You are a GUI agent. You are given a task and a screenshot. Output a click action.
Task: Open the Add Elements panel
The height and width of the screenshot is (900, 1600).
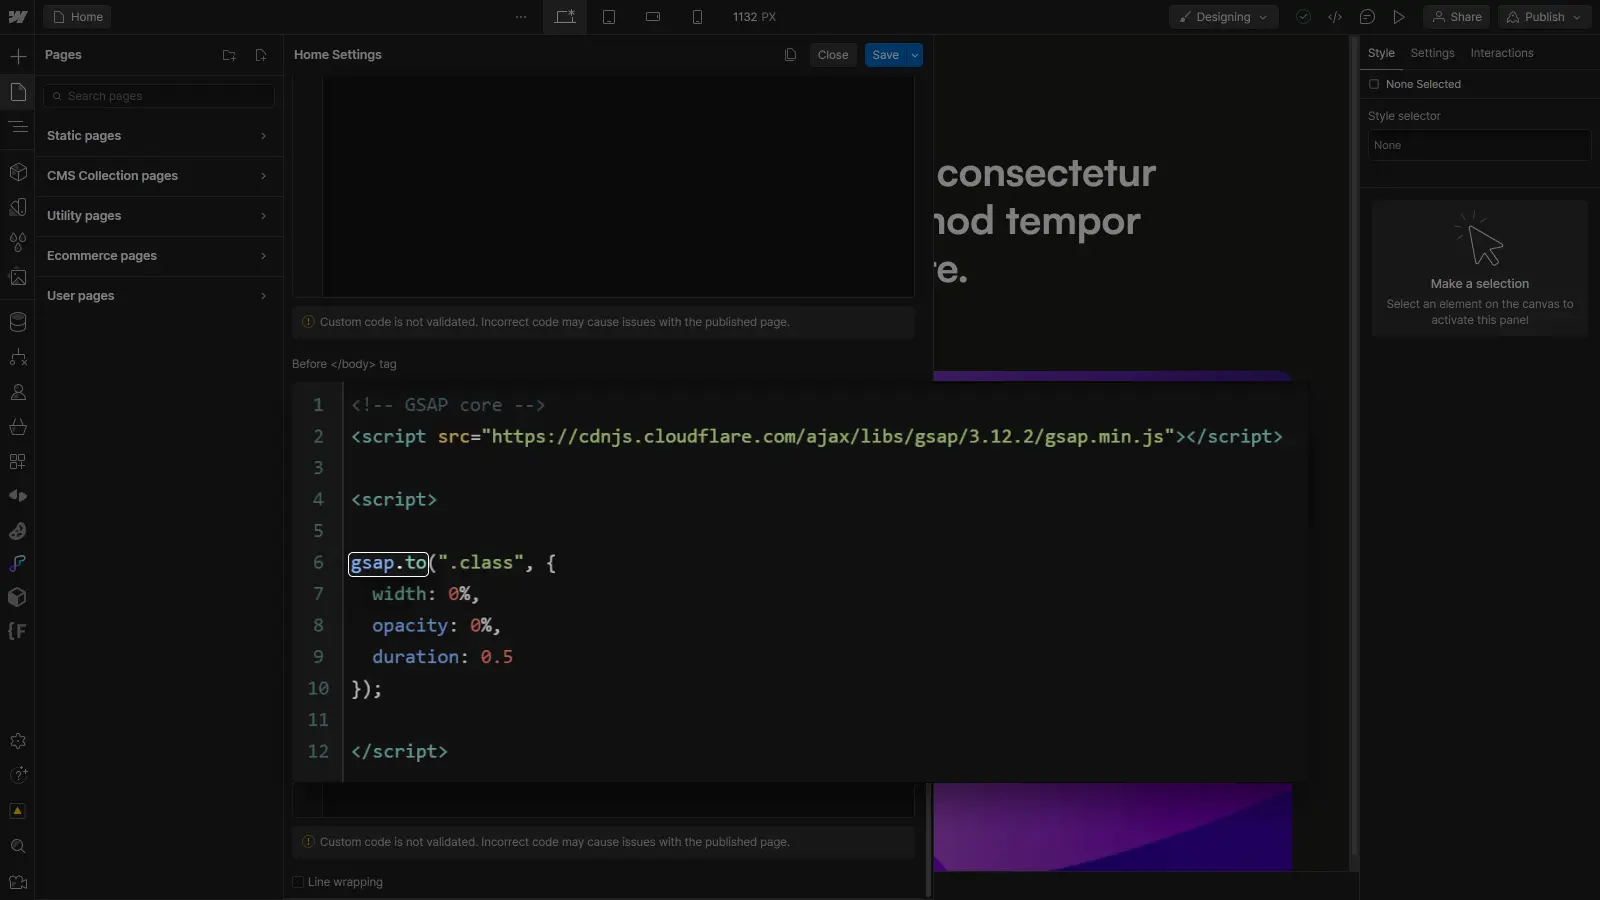[18, 56]
